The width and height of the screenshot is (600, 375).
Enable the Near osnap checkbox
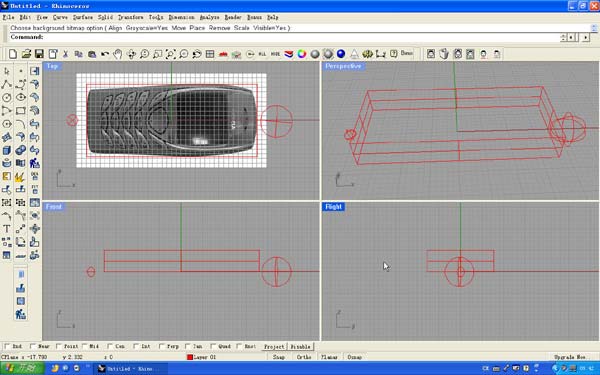click(x=33, y=346)
